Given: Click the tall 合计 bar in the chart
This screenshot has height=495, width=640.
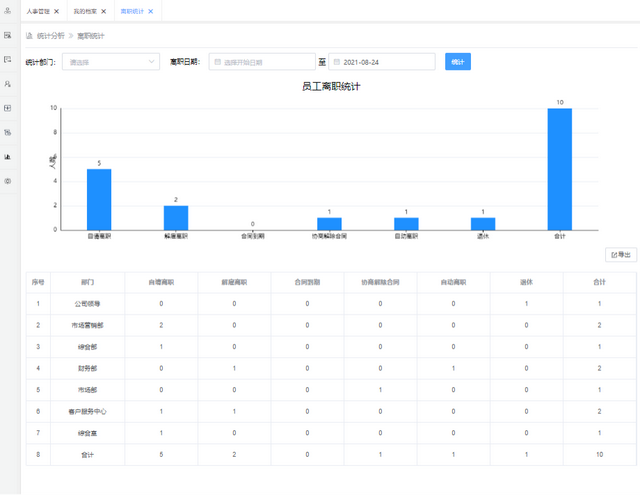Looking at the screenshot, I should (x=559, y=169).
